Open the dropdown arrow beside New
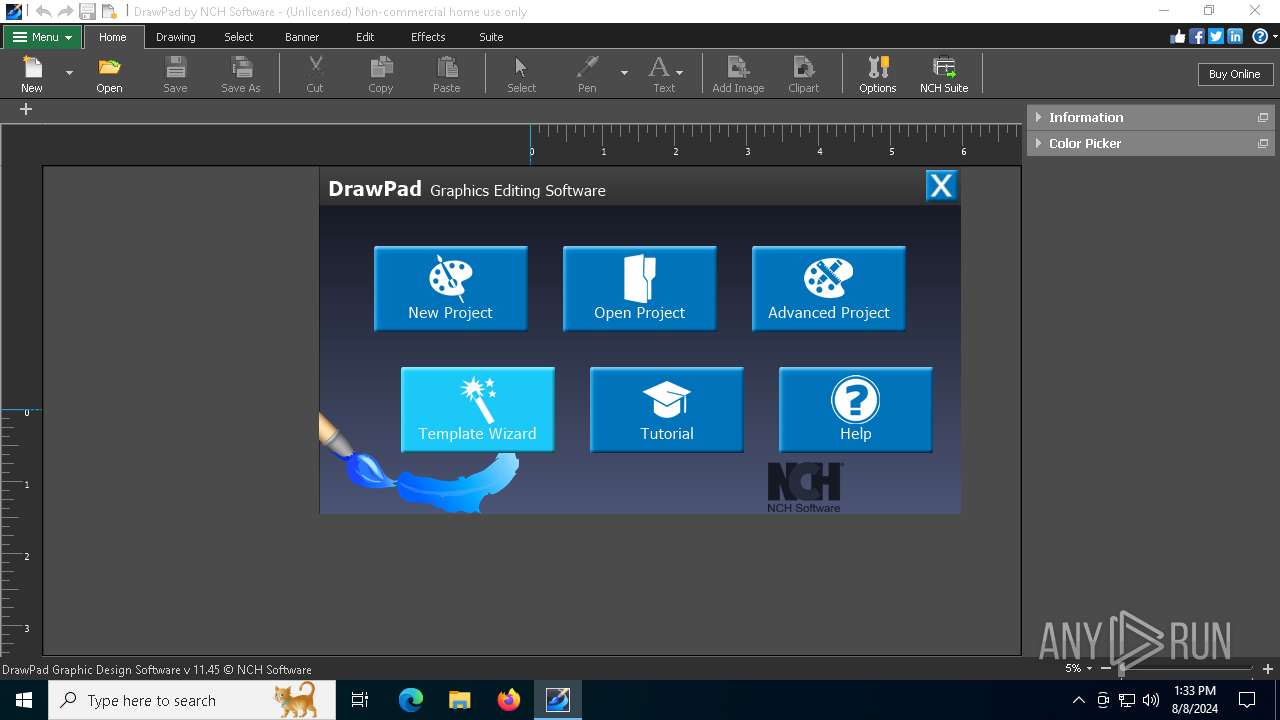The width and height of the screenshot is (1280, 720). tap(69, 73)
